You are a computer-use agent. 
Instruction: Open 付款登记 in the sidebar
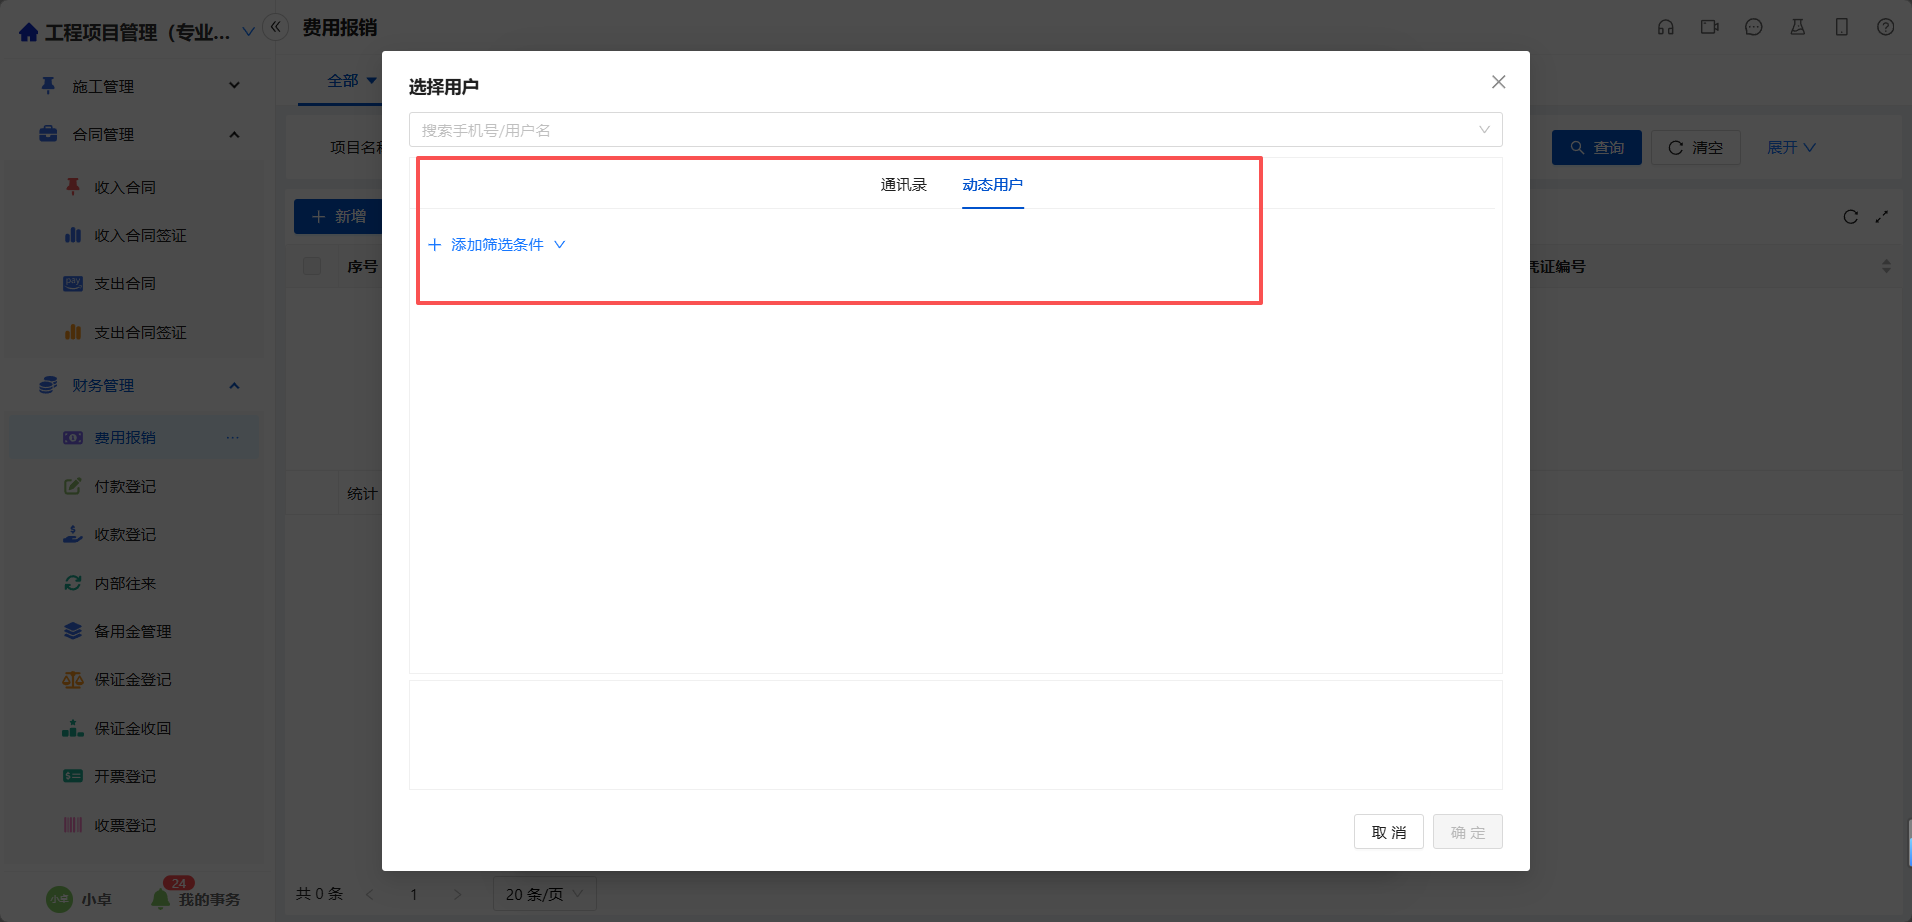pos(125,487)
